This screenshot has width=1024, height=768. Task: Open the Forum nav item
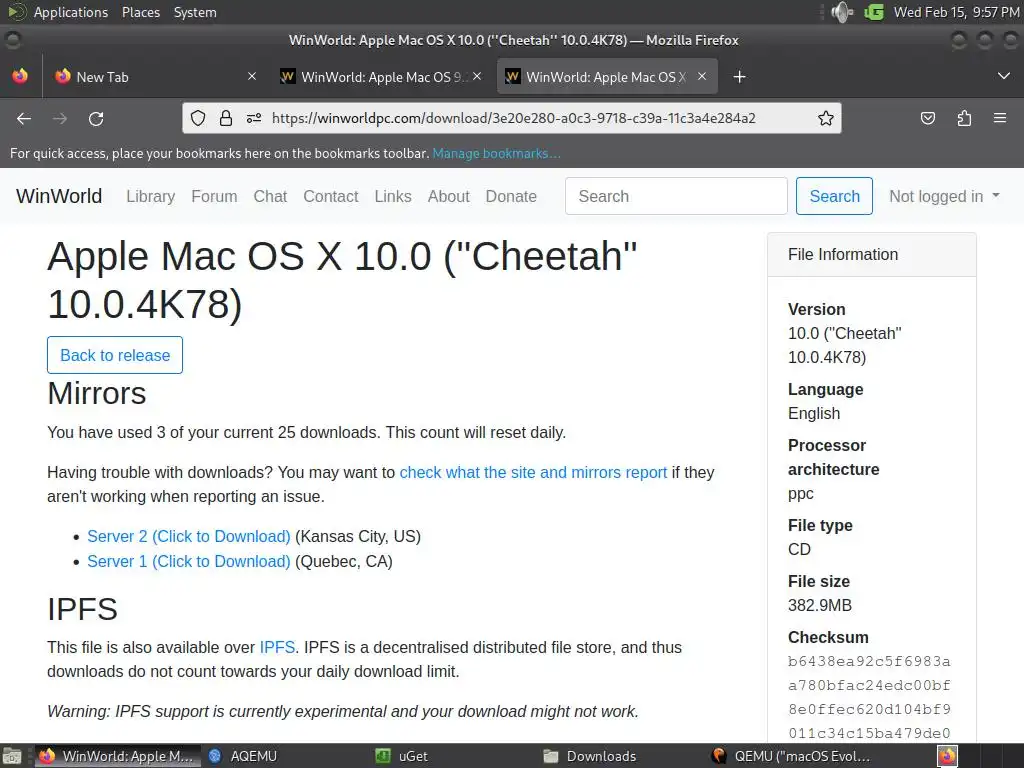pyautogui.click(x=214, y=196)
